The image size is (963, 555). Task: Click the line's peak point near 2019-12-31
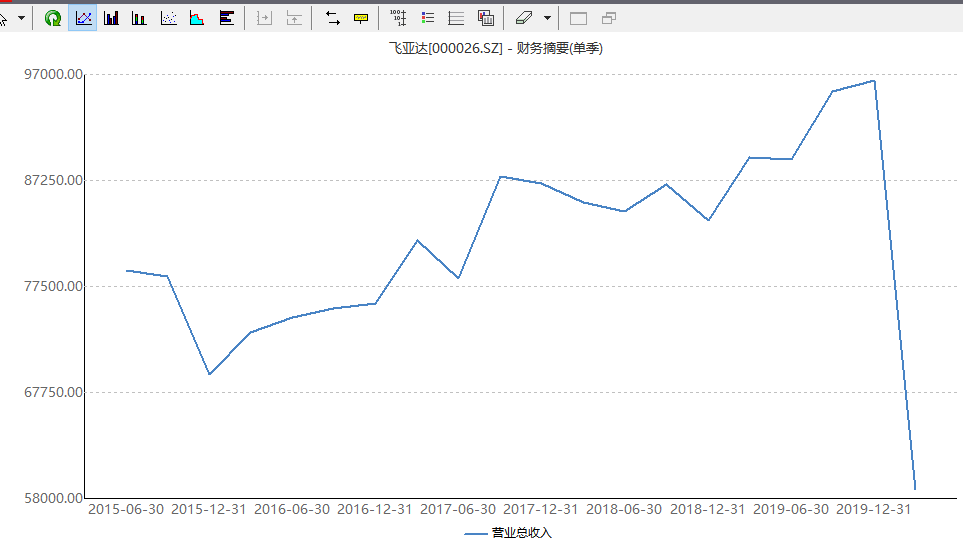point(874,80)
